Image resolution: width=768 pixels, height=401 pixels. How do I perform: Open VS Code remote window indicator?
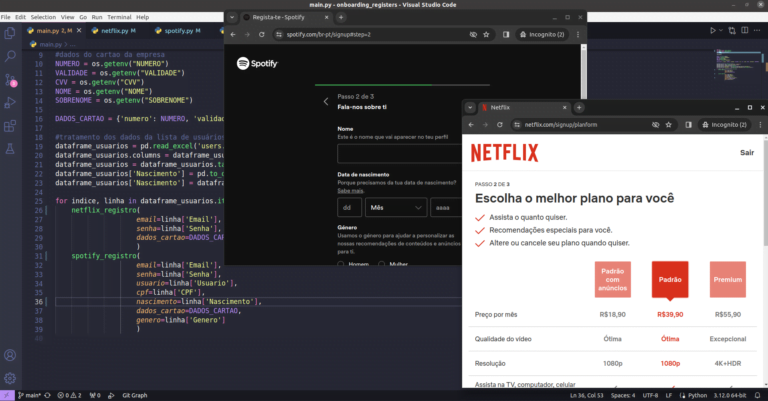coord(7,396)
